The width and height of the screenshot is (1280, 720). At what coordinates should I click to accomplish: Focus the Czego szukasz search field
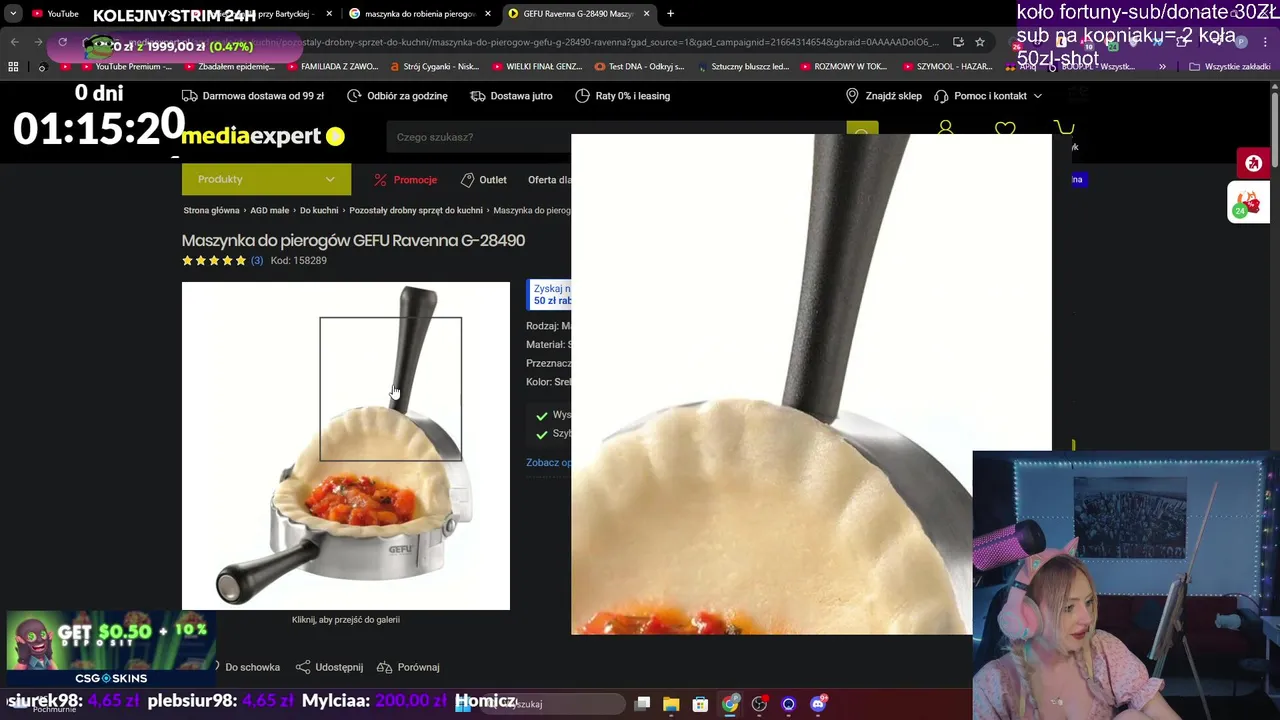coord(616,137)
